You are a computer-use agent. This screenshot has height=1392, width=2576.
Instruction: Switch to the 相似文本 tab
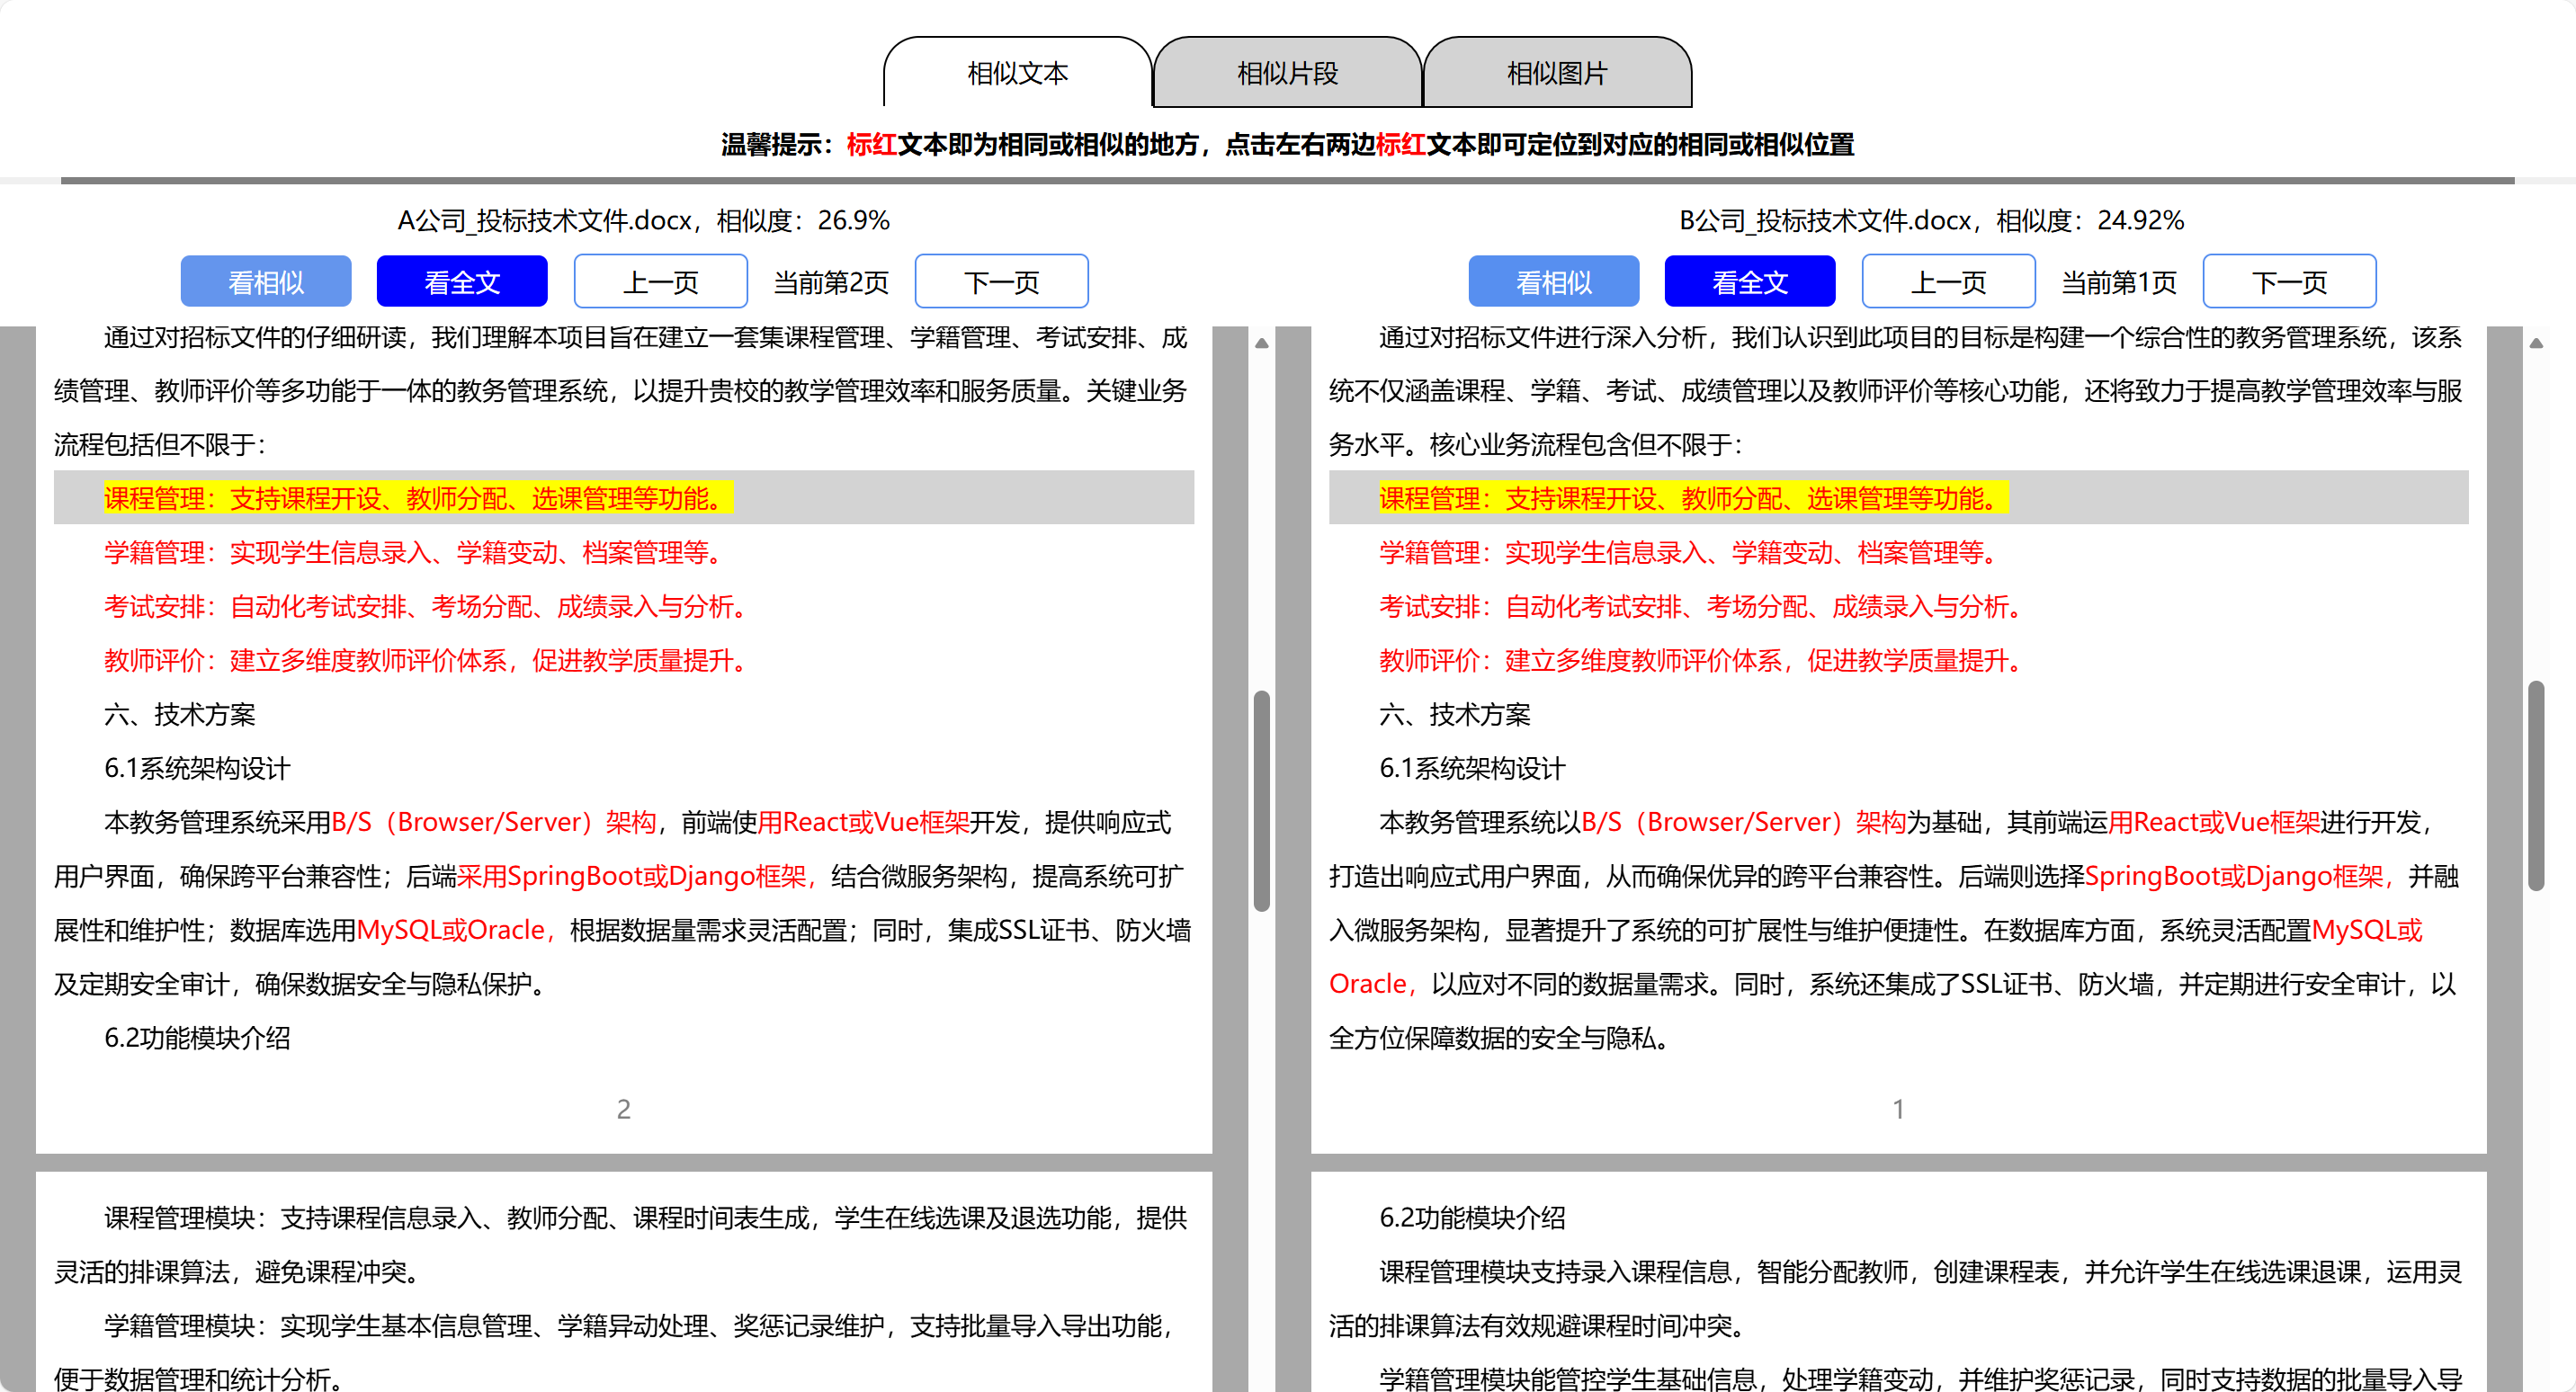click(x=1017, y=73)
